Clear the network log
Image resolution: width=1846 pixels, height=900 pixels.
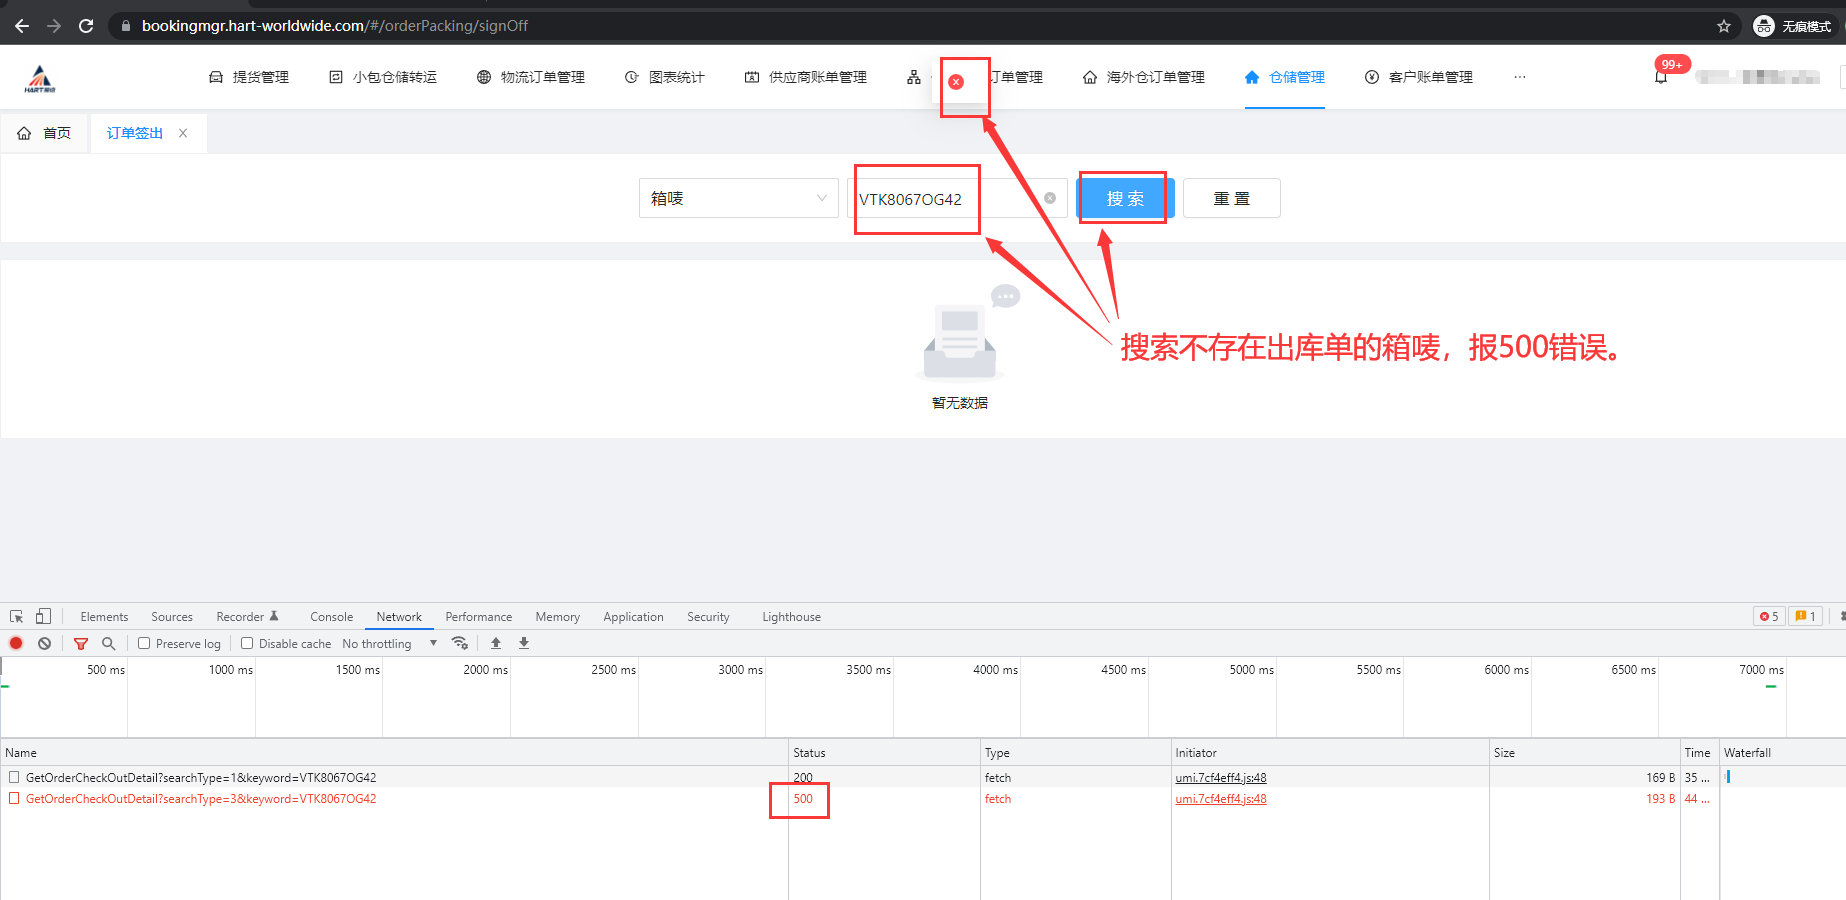point(45,643)
